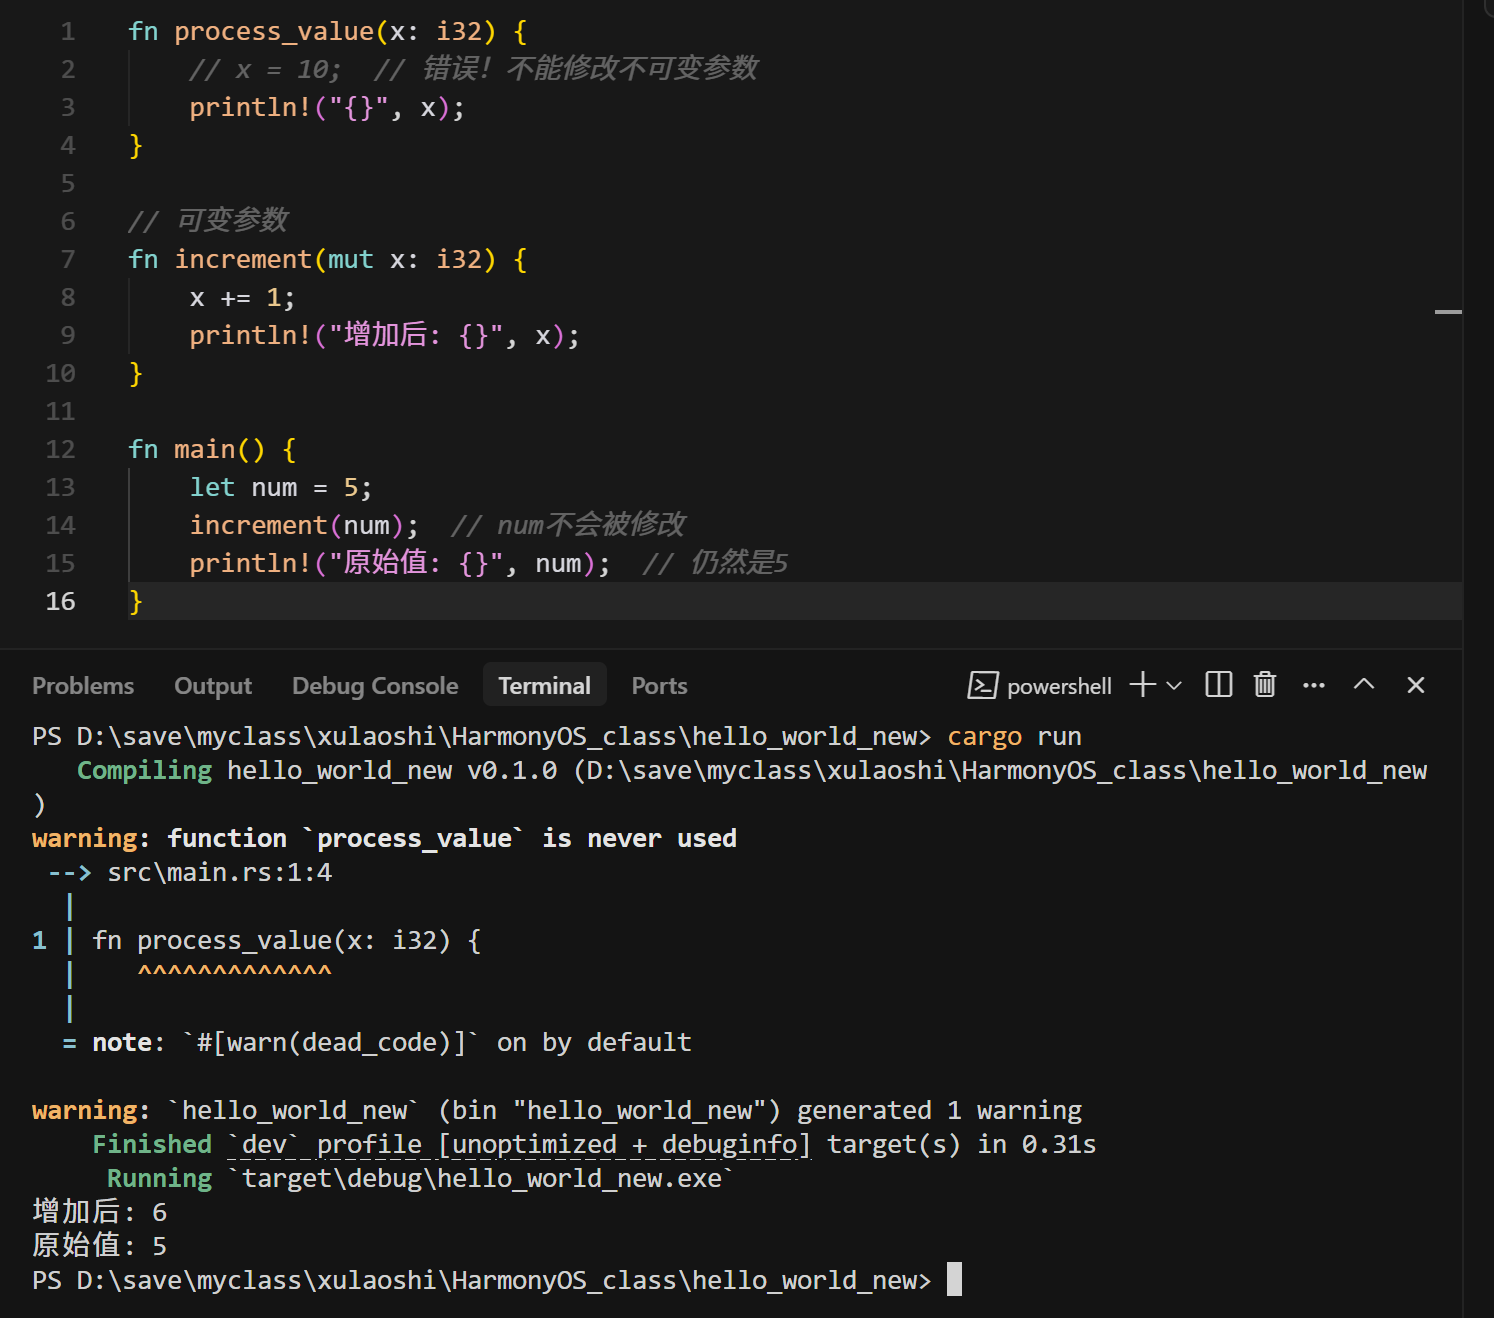Split the terminal pane
1494x1318 pixels.
(1218, 685)
